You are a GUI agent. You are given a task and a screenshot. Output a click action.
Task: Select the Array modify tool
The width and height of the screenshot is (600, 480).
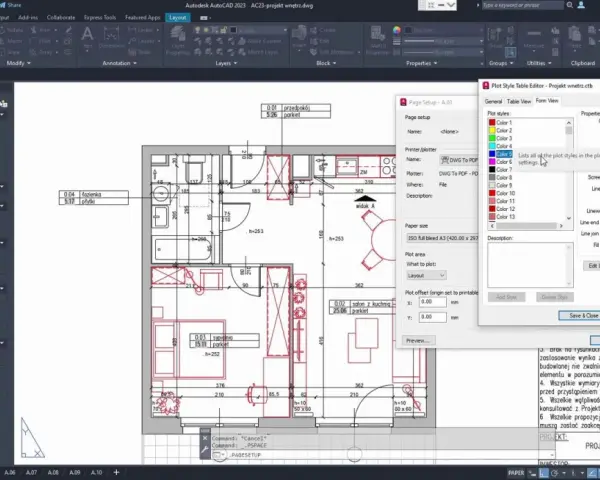pyautogui.click(x=43, y=52)
